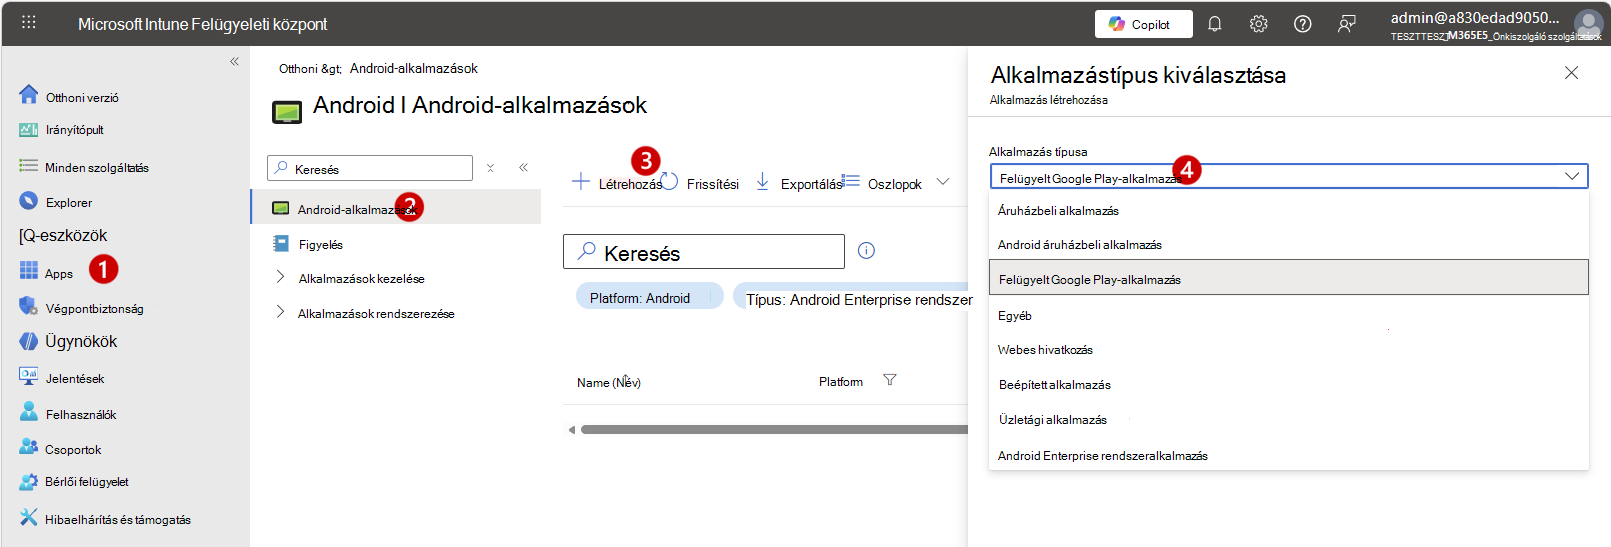Select Webes hivatkozás option
The image size is (1611, 547).
1288,349
